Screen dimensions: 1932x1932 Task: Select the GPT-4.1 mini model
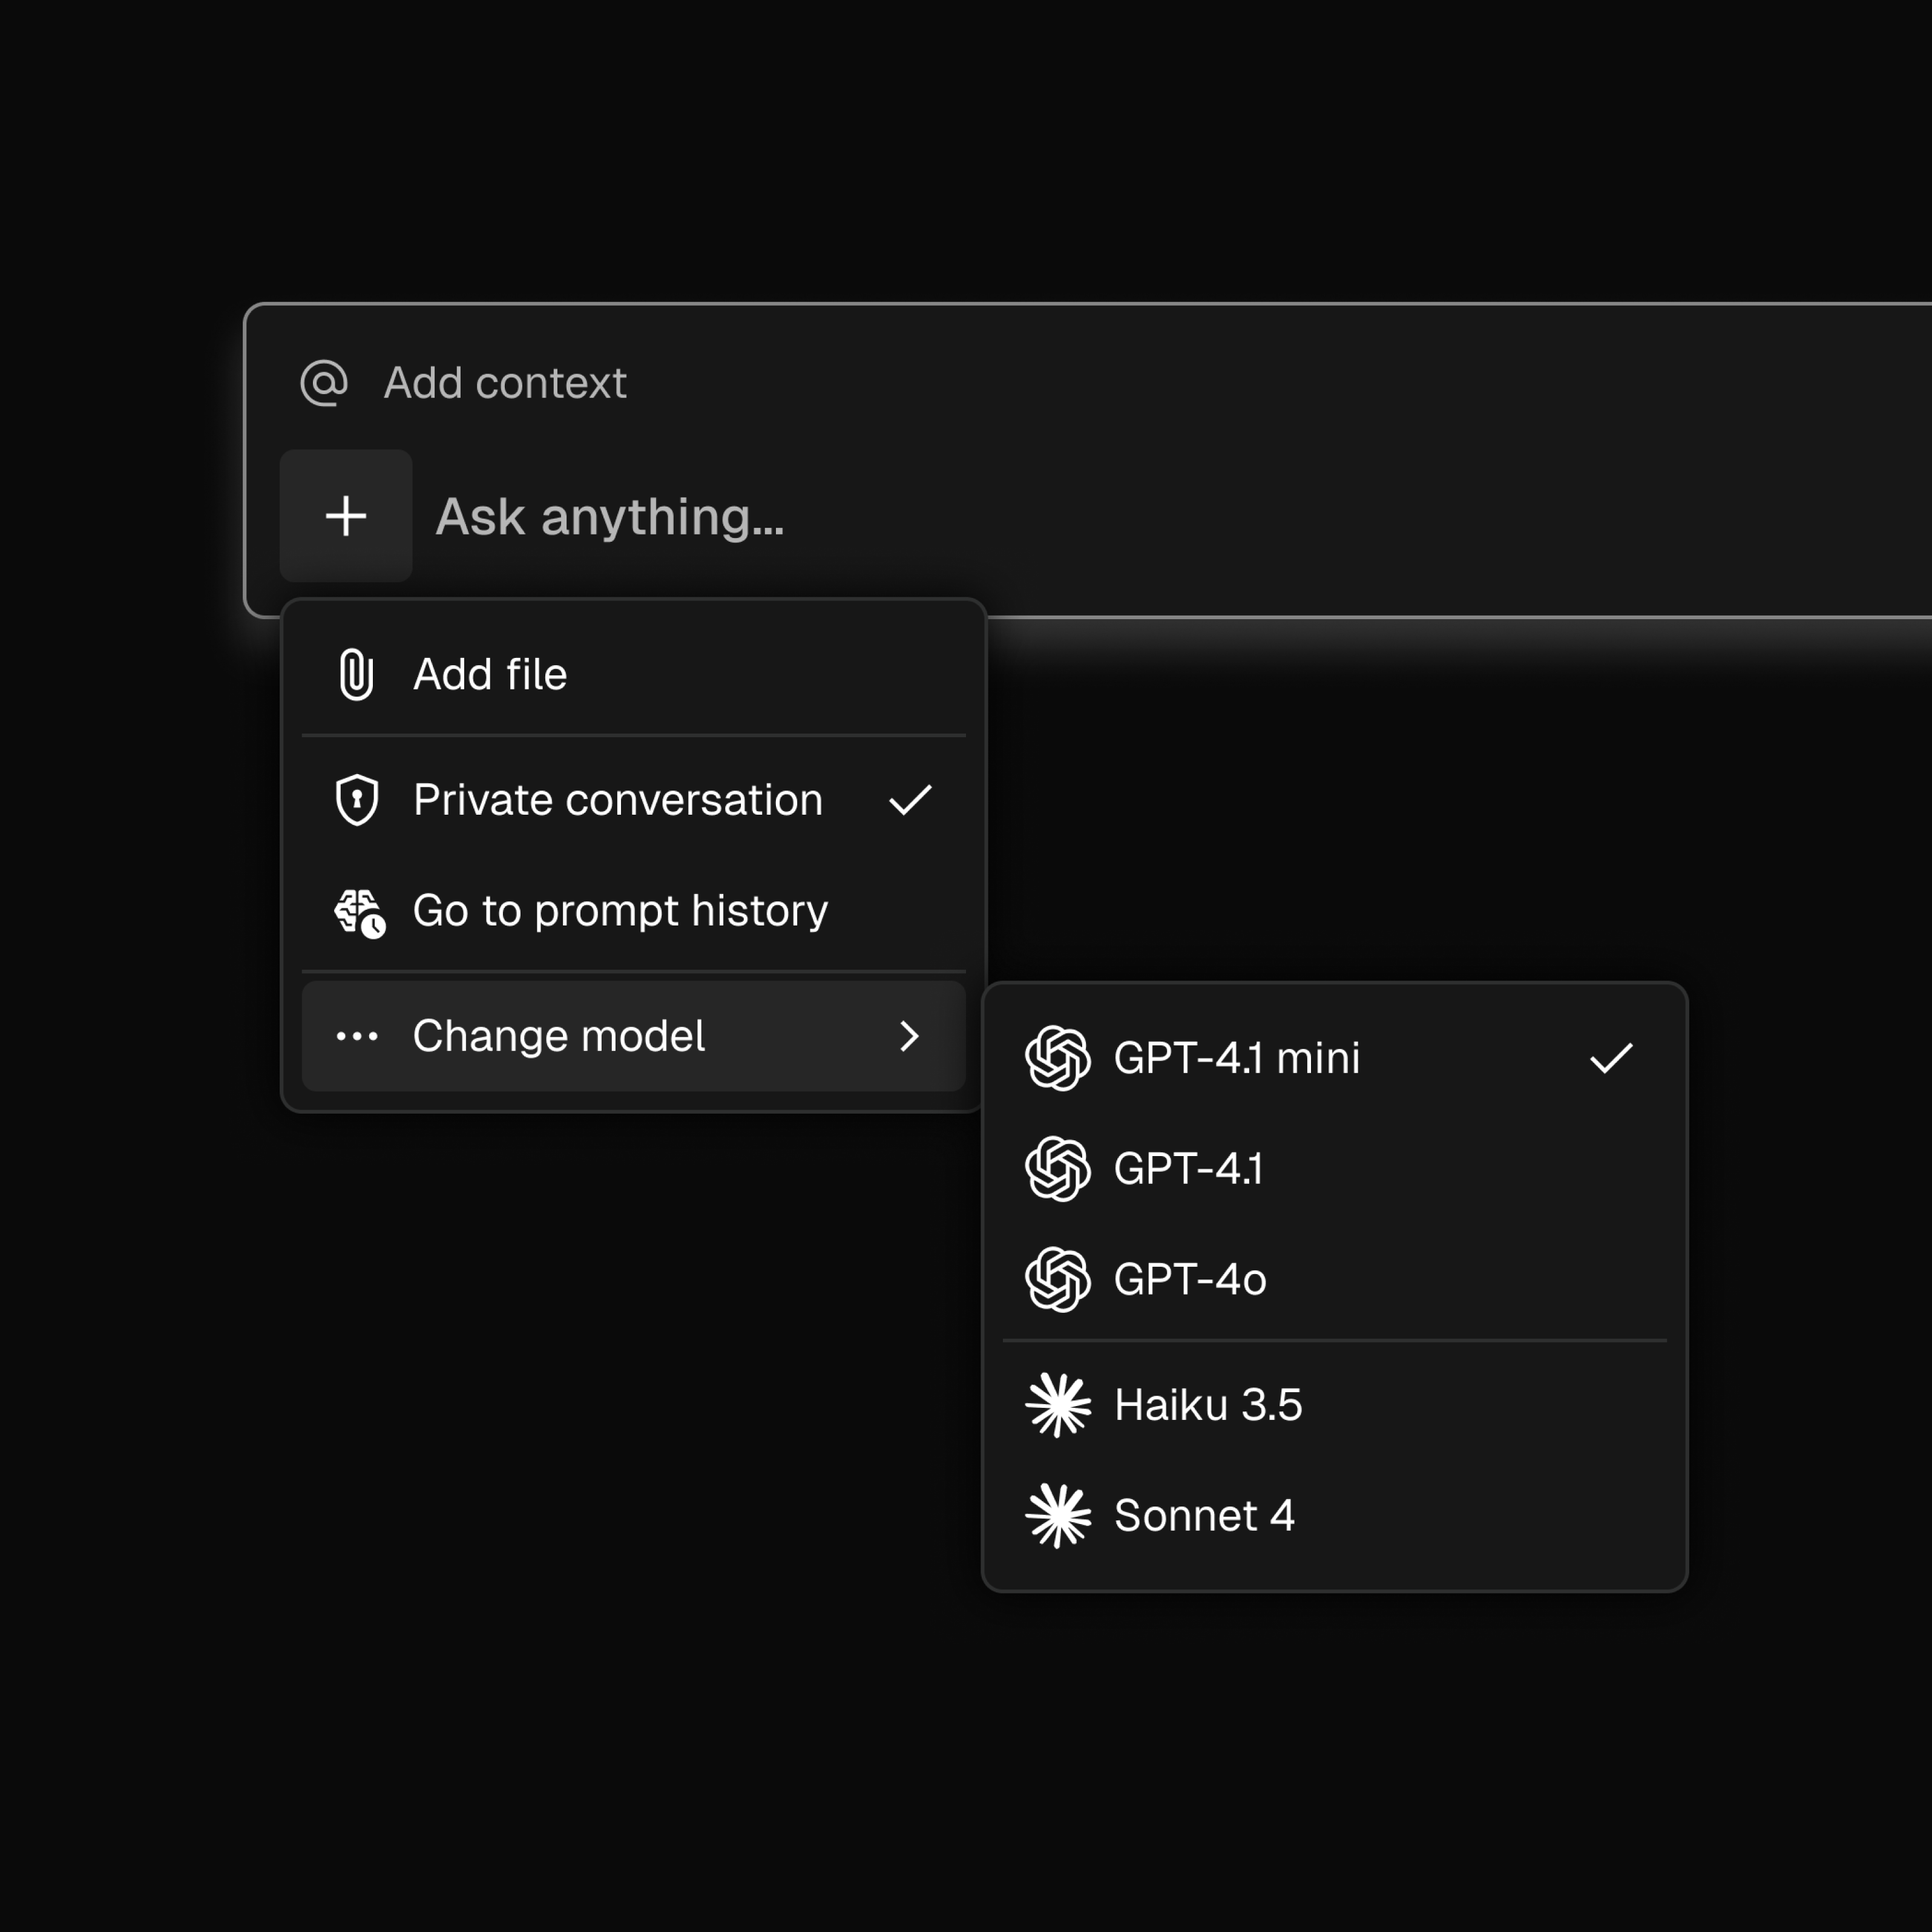[x=1335, y=1058]
